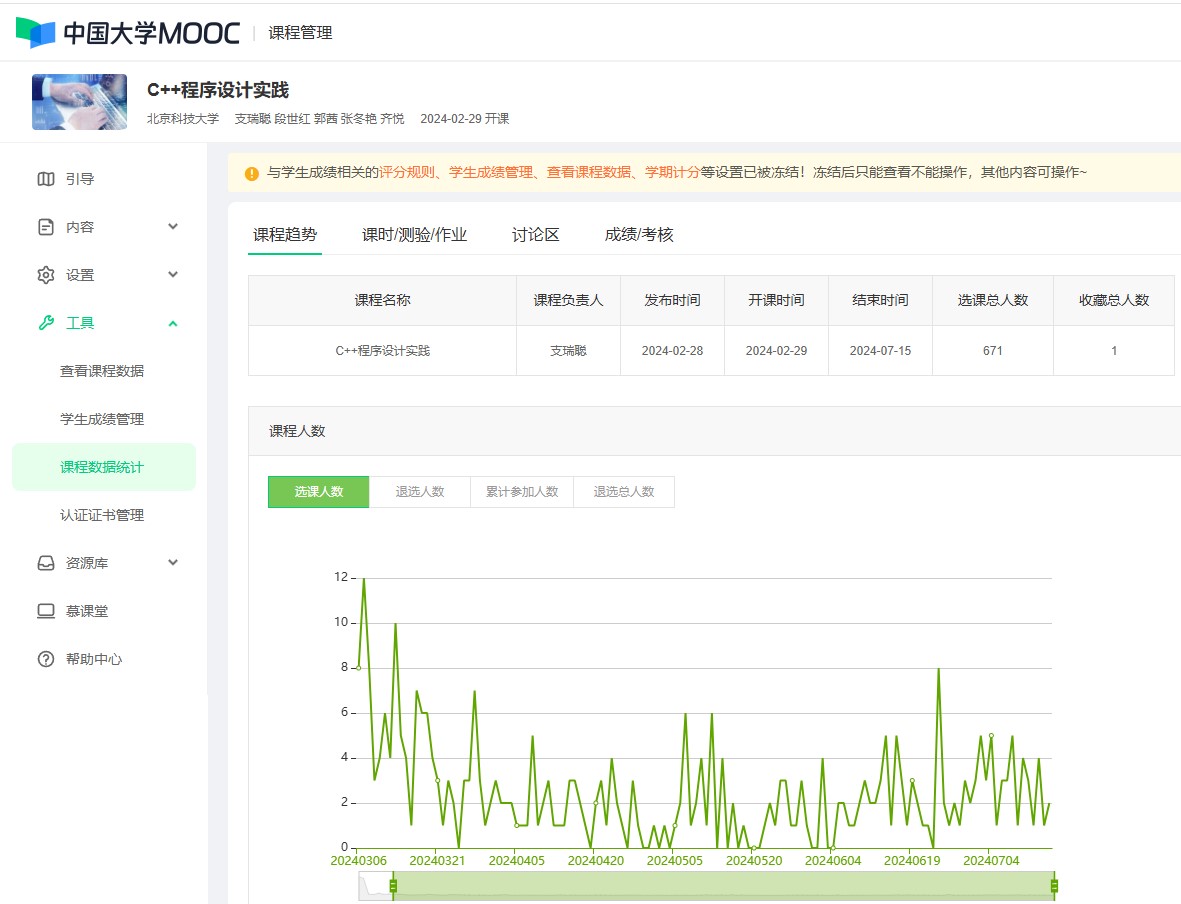Click the 引导 book icon in sidebar
1181x904 pixels.
tap(46, 179)
